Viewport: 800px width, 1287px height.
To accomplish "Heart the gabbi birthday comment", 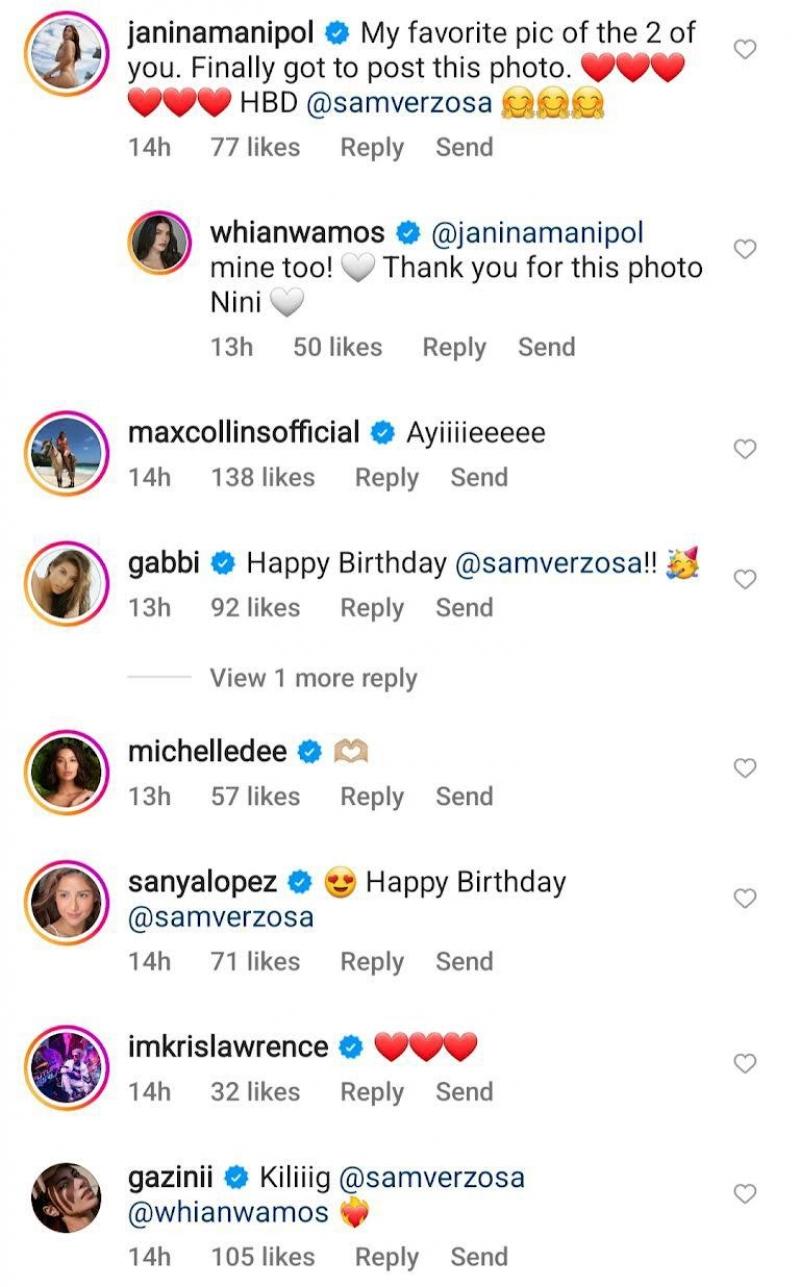I will (745, 579).
